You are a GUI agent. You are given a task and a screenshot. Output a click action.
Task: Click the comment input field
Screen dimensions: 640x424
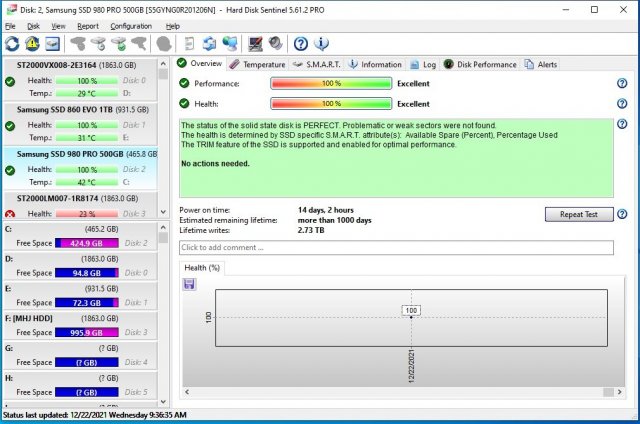point(396,247)
